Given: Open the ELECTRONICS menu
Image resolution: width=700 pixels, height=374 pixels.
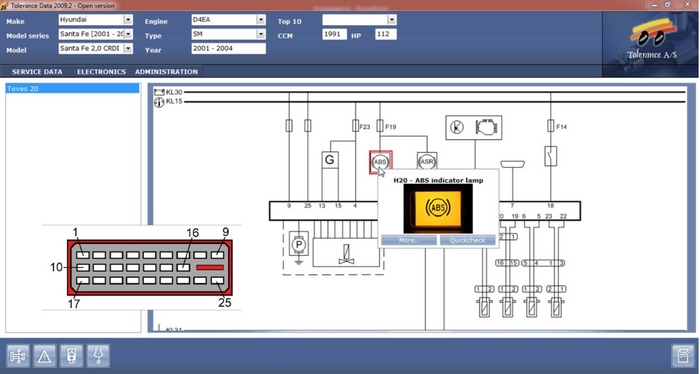Looking at the screenshot, I should (101, 71).
